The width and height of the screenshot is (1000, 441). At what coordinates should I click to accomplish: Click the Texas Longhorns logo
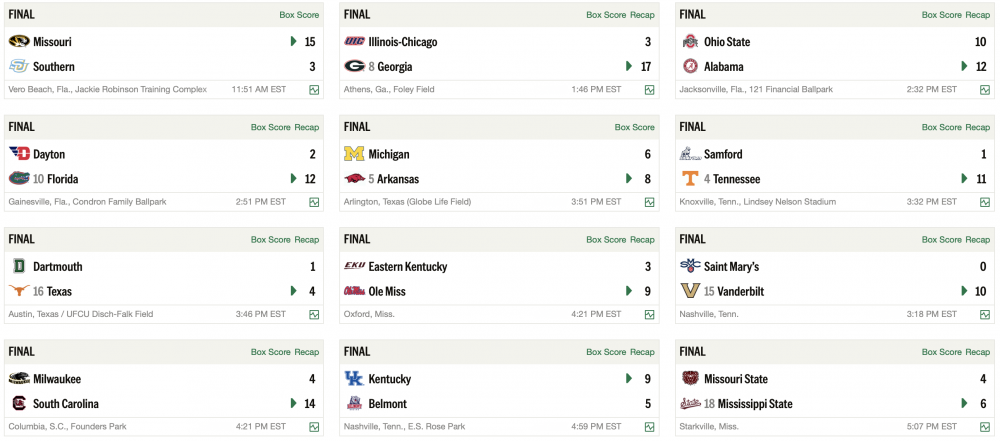[x=18, y=292]
